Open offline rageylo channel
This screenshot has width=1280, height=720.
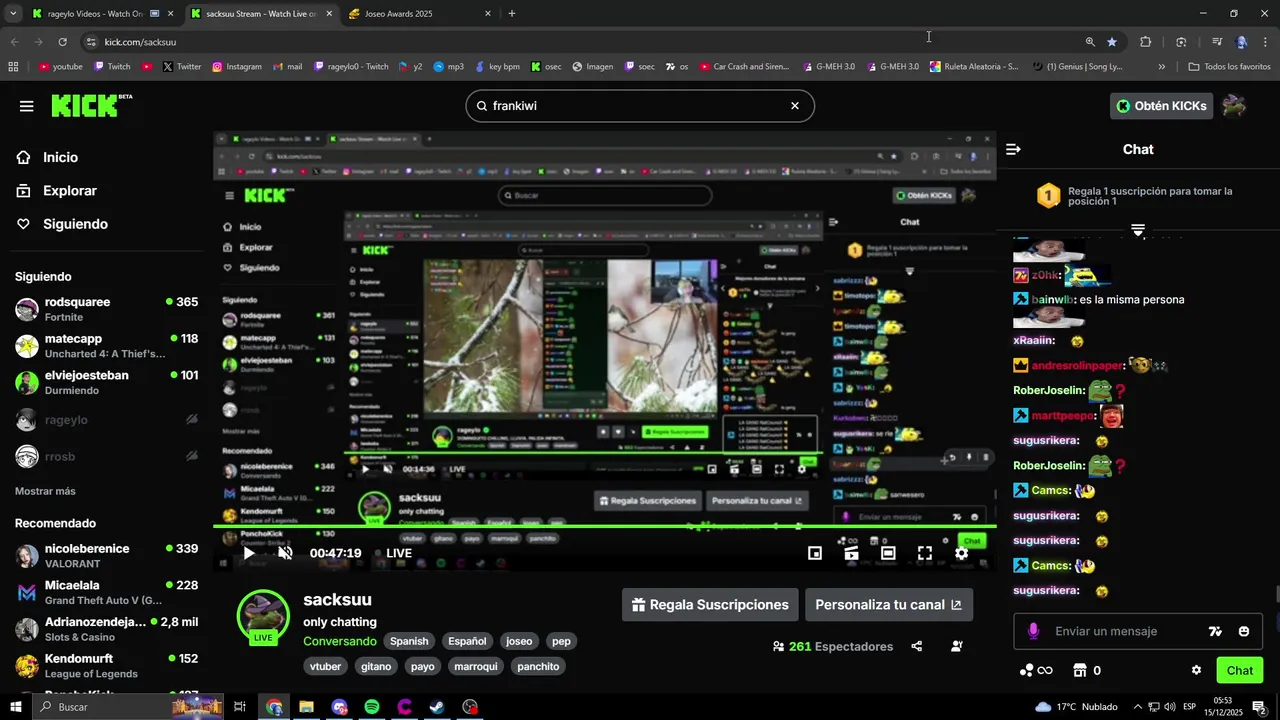click(106, 420)
